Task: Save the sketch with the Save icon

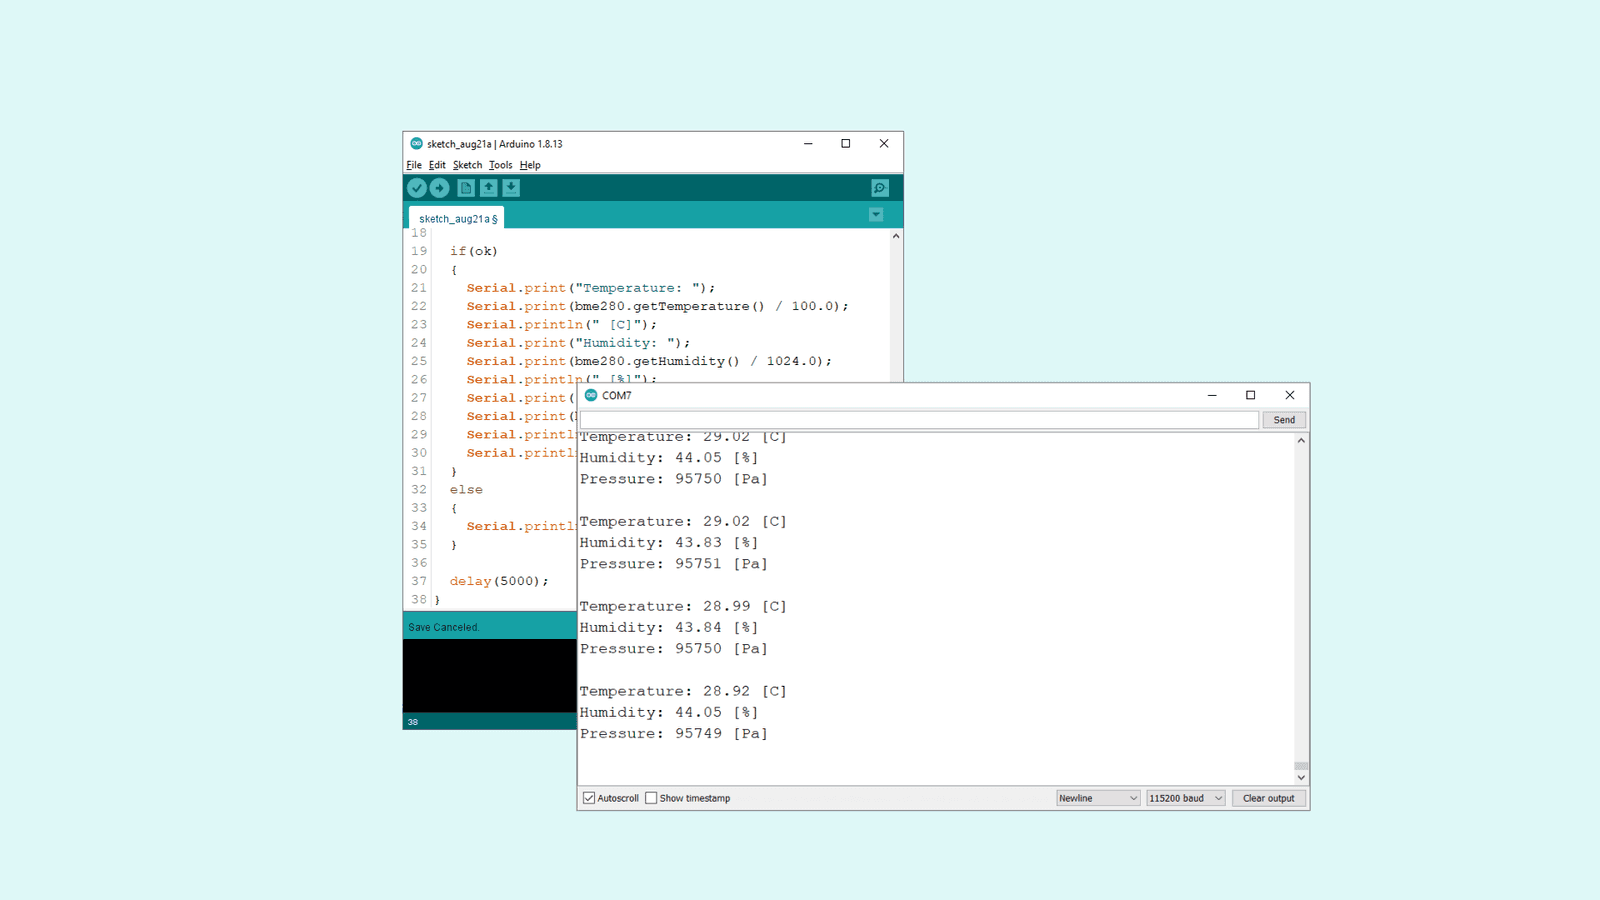Action: click(511, 187)
